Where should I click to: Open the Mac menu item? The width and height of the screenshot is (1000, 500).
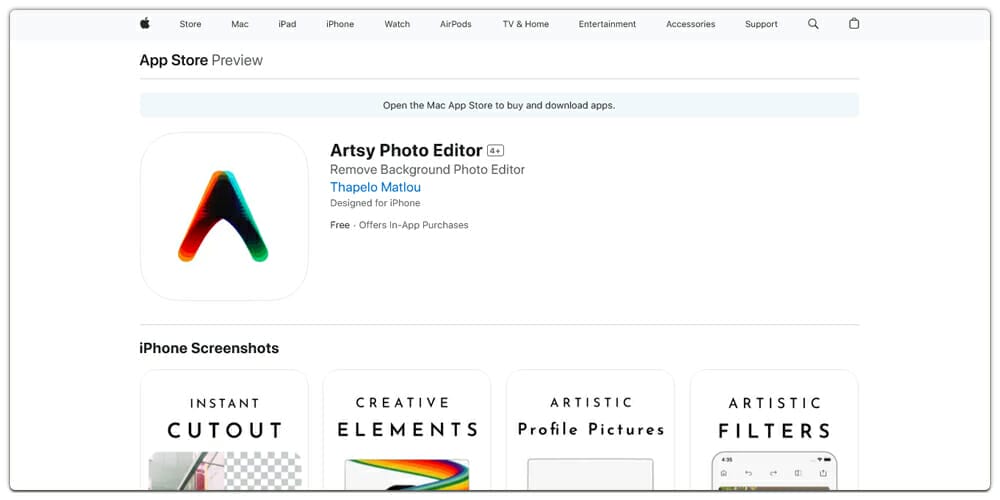240,24
